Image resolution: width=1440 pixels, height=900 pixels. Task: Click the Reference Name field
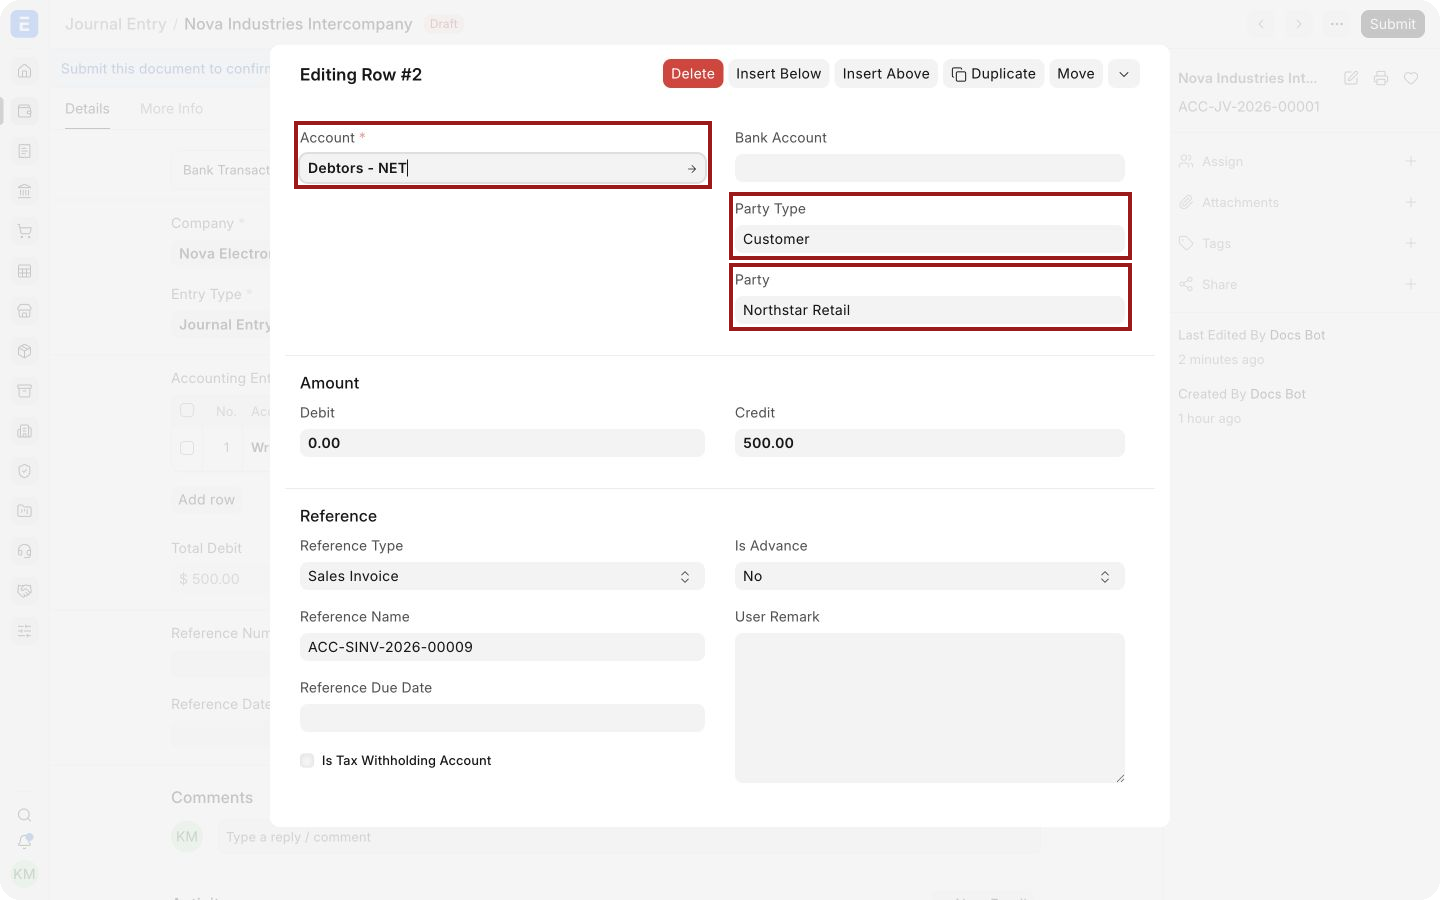point(502,647)
